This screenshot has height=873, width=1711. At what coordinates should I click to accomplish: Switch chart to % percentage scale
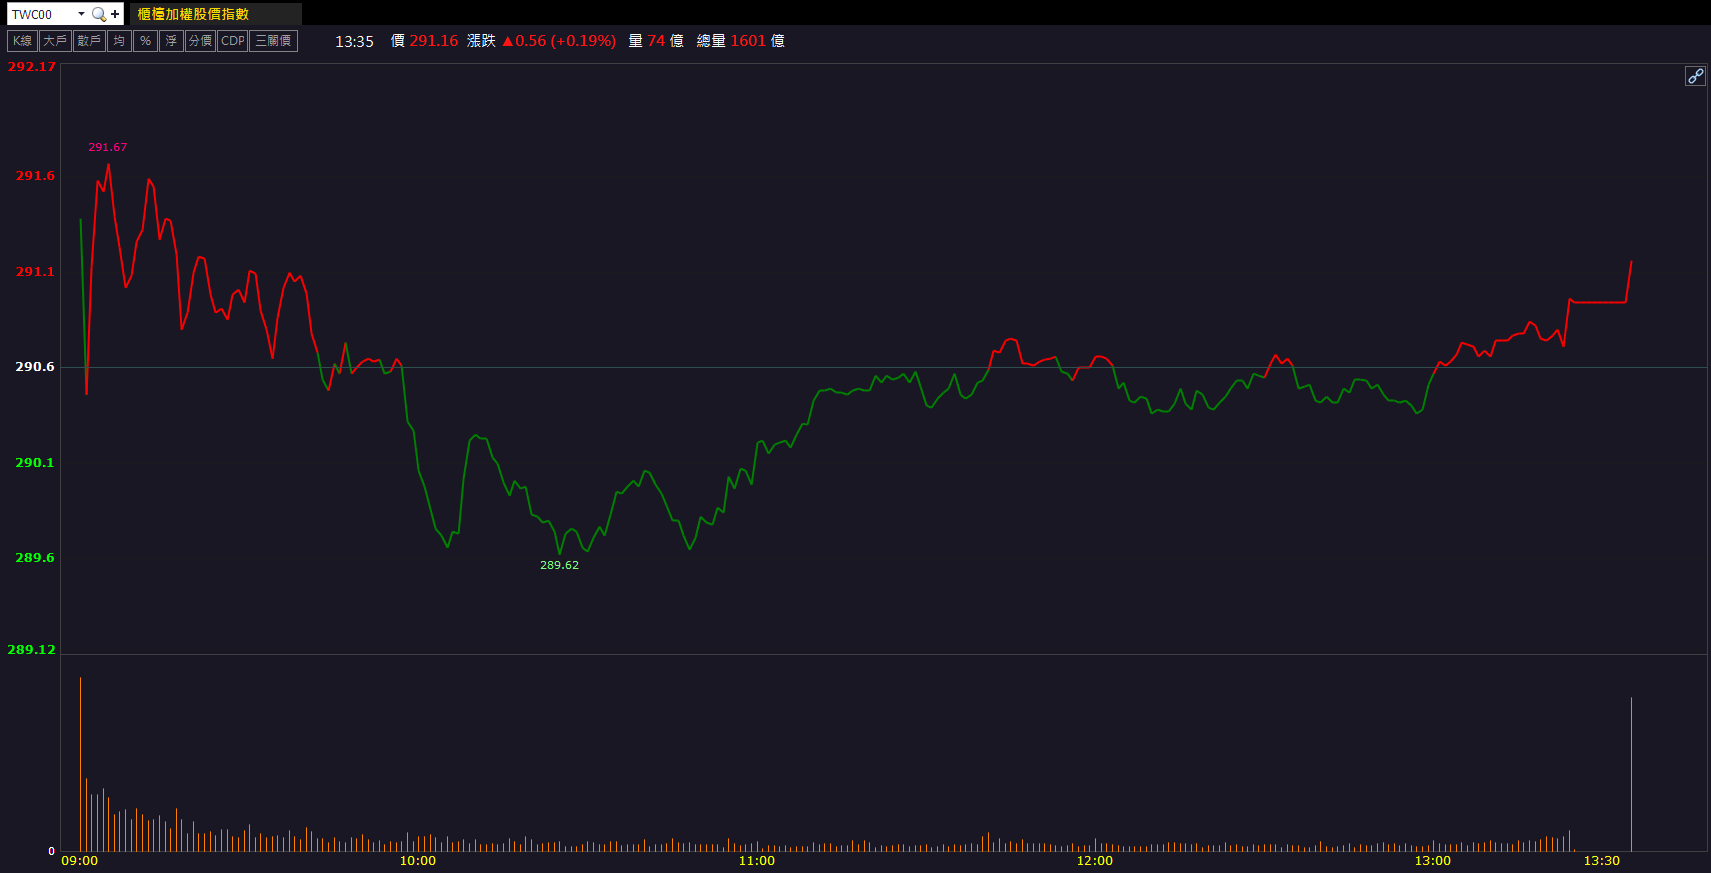tap(145, 41)
